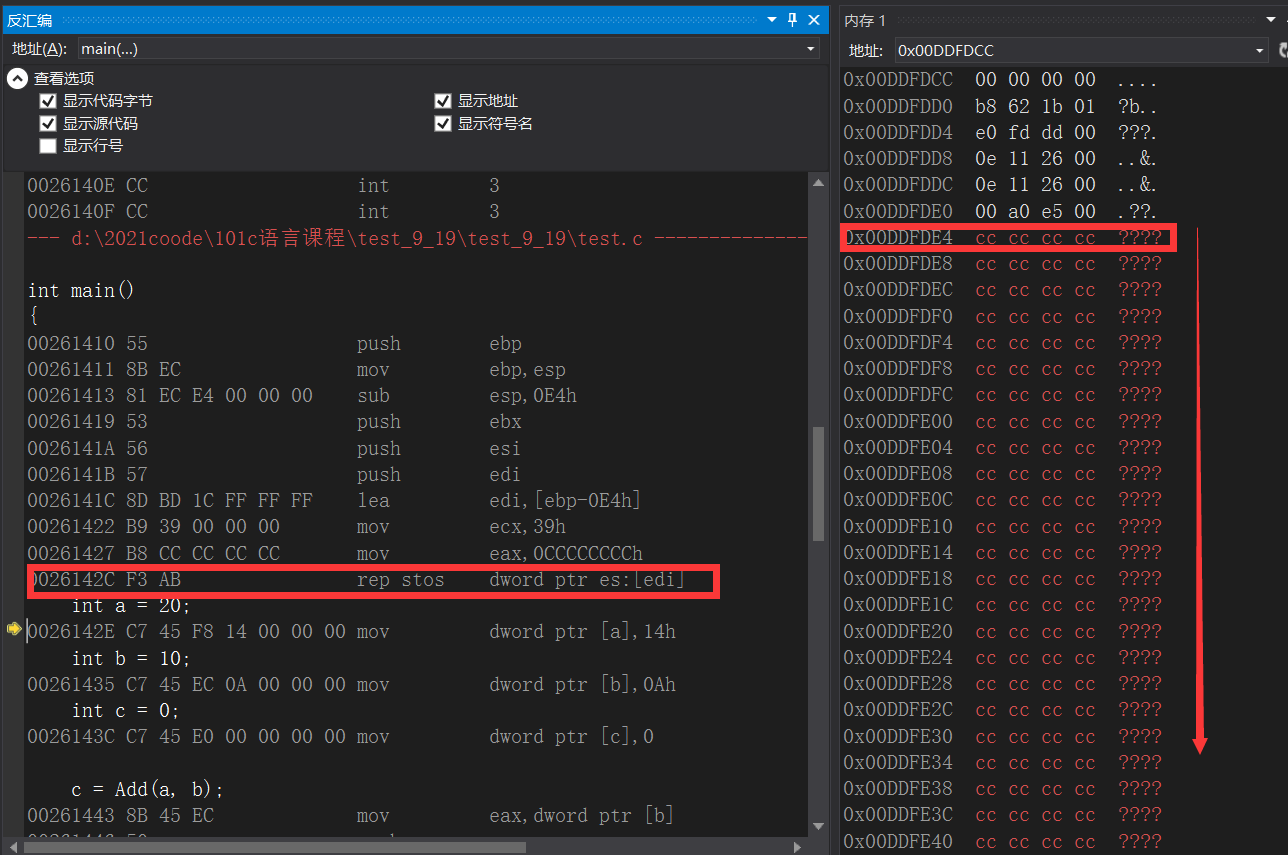Click the Memory 1 re-evaluate refresh icon

pos(1282,49)
